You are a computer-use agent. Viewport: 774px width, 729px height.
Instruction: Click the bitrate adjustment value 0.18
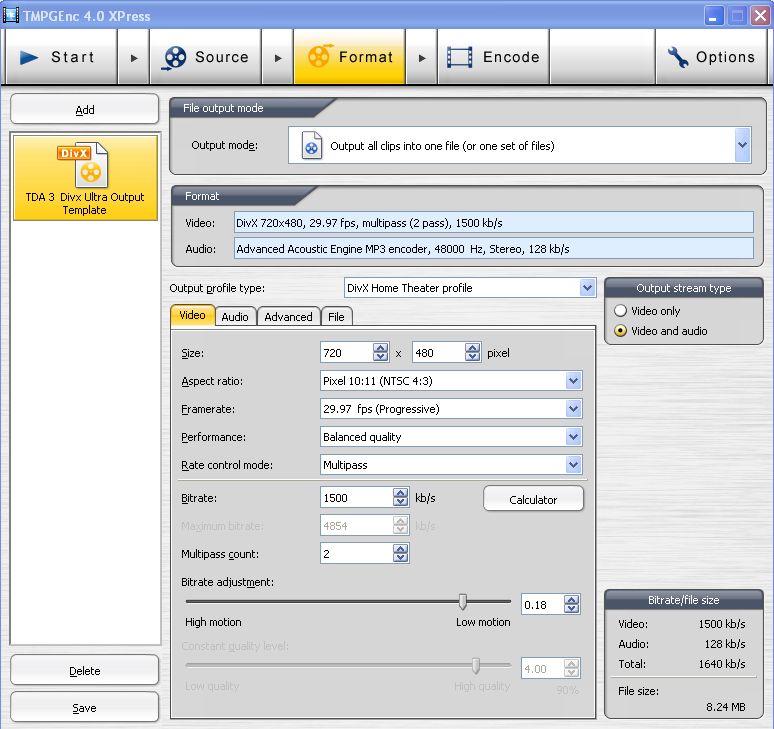click(542, 605)
